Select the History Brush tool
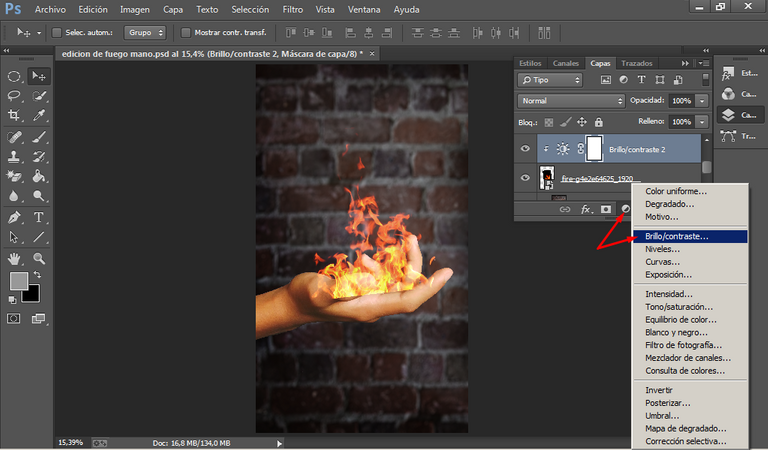This screenshot has width=768, height=450. (x=39, y=157)
